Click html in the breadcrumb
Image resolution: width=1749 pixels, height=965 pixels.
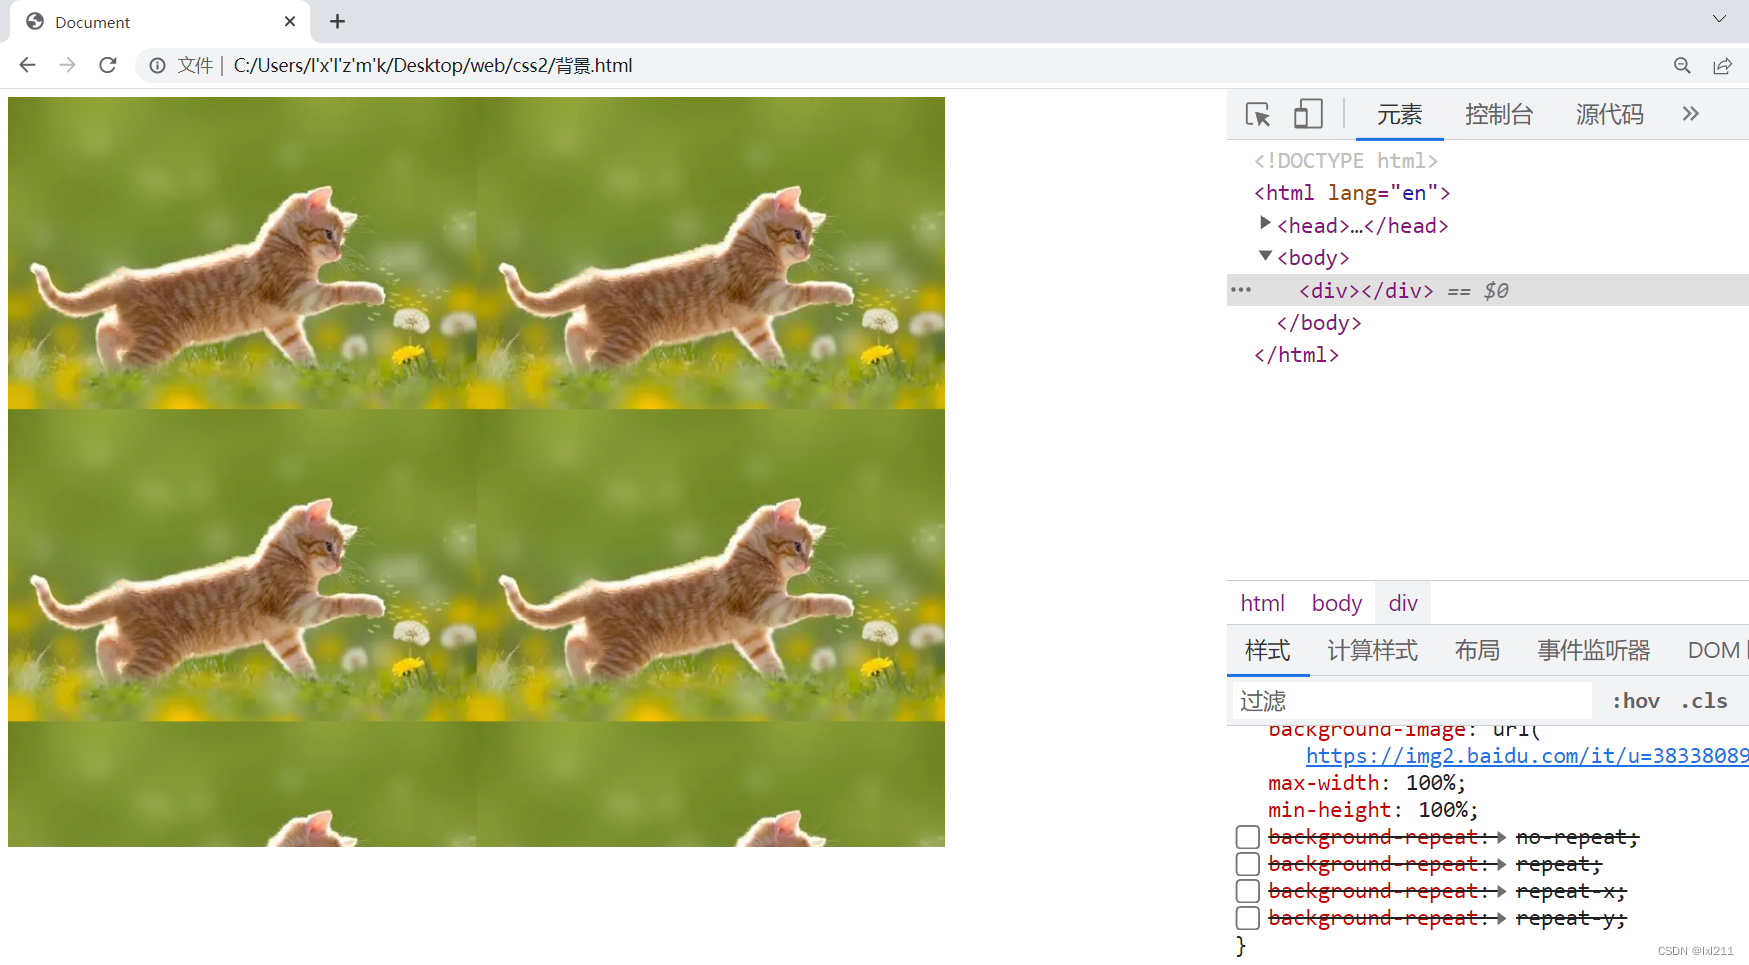click(x=1262, y=603)
